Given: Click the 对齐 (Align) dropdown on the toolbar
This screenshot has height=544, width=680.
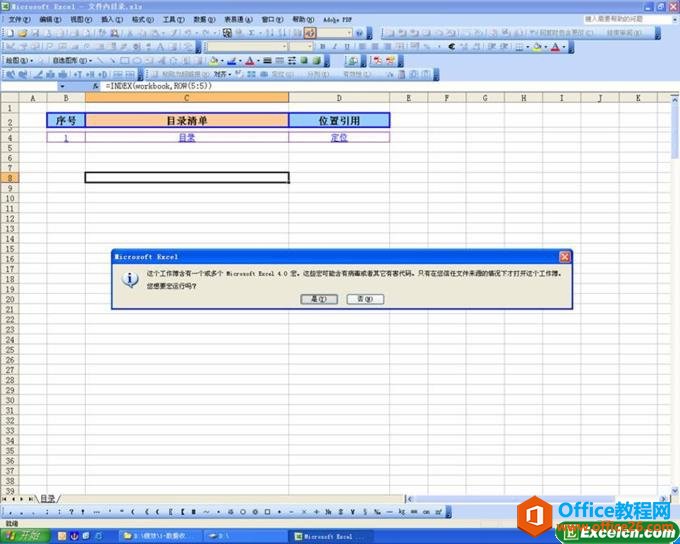Looking at the screenshot, I should pos(222,74).
